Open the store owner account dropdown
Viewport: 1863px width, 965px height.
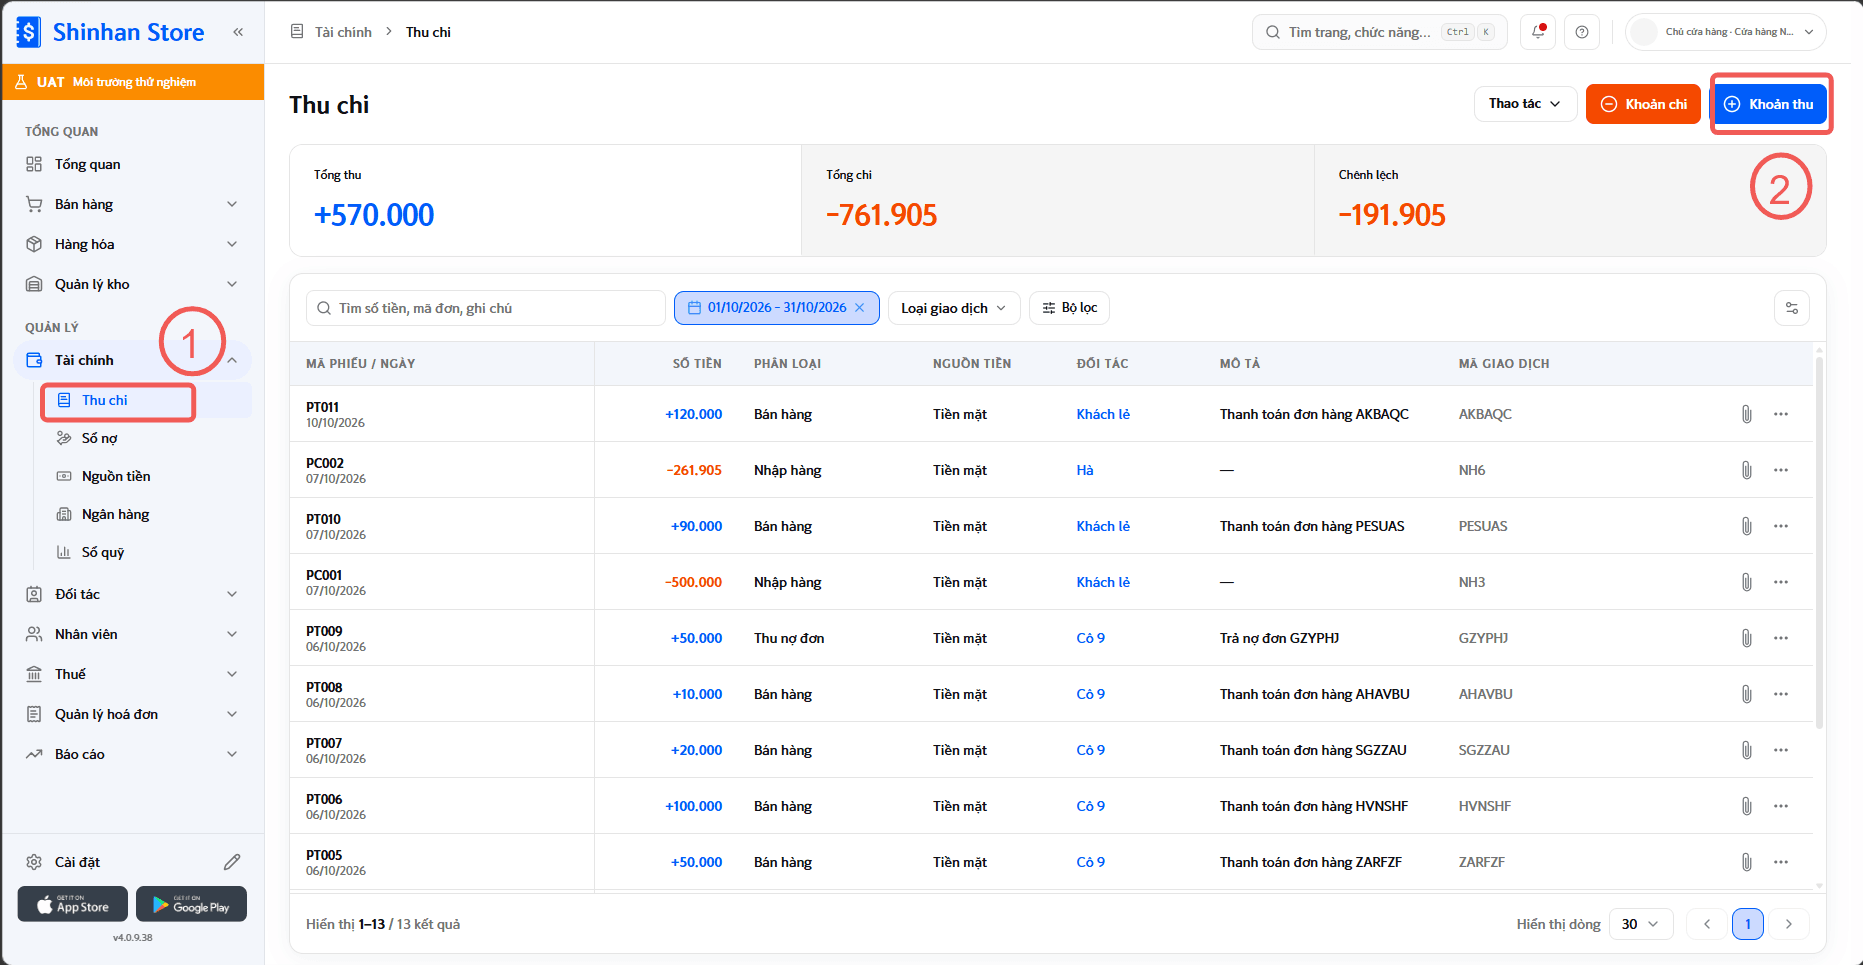(1726, 32)
